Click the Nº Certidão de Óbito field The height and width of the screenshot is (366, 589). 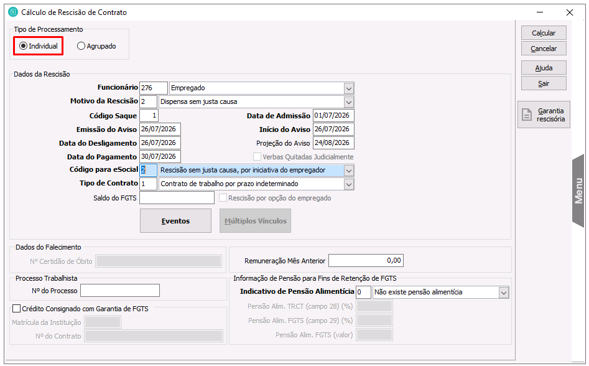(x=159, y=261)
